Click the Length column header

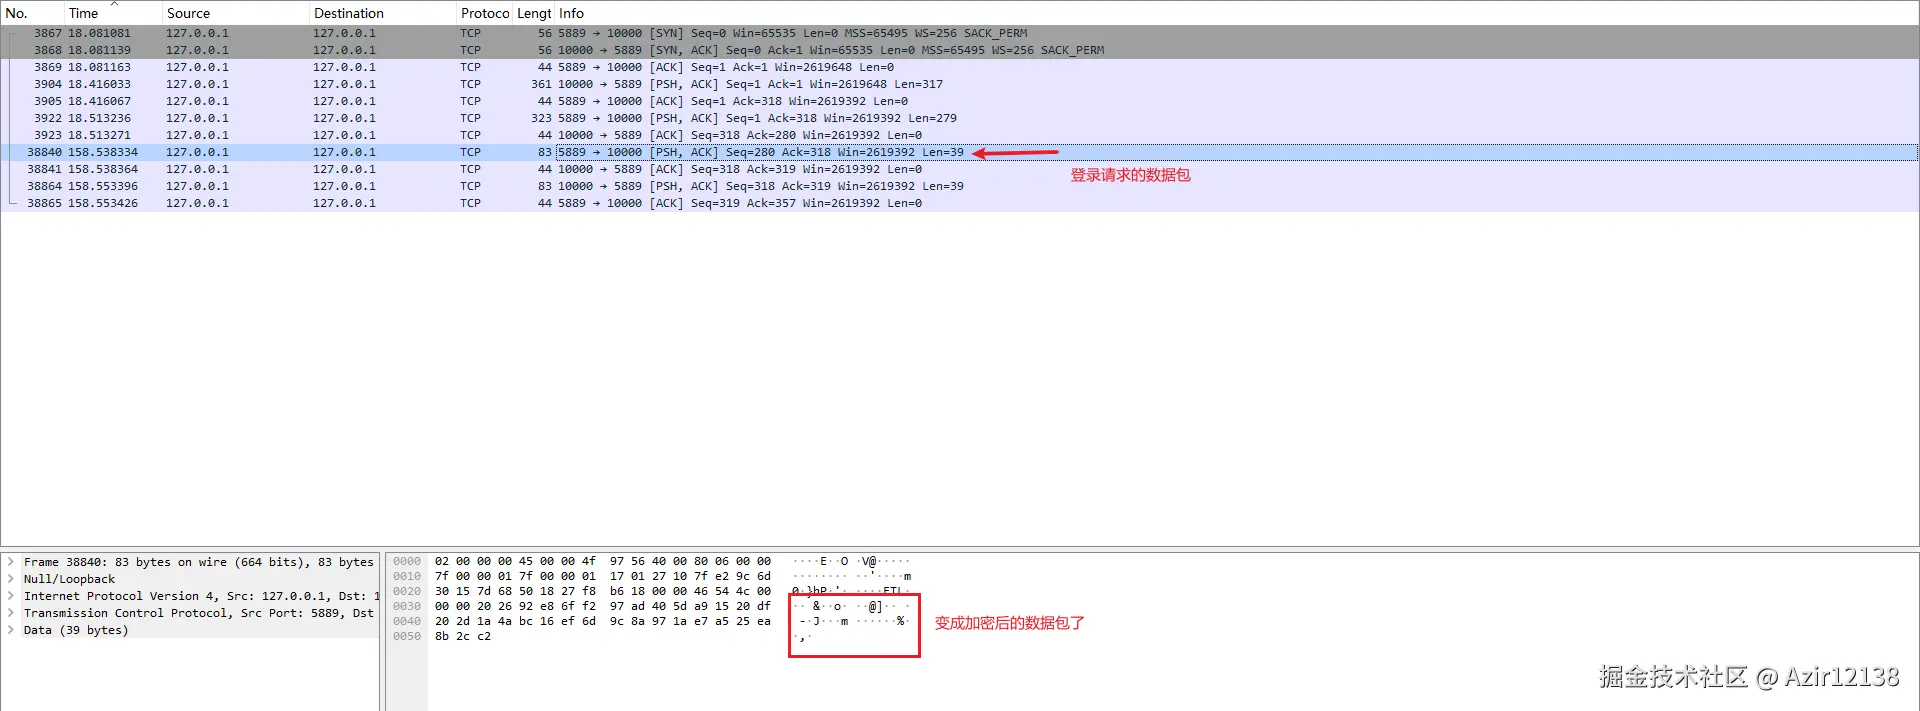pyautogui.click(x=534, y=13)
